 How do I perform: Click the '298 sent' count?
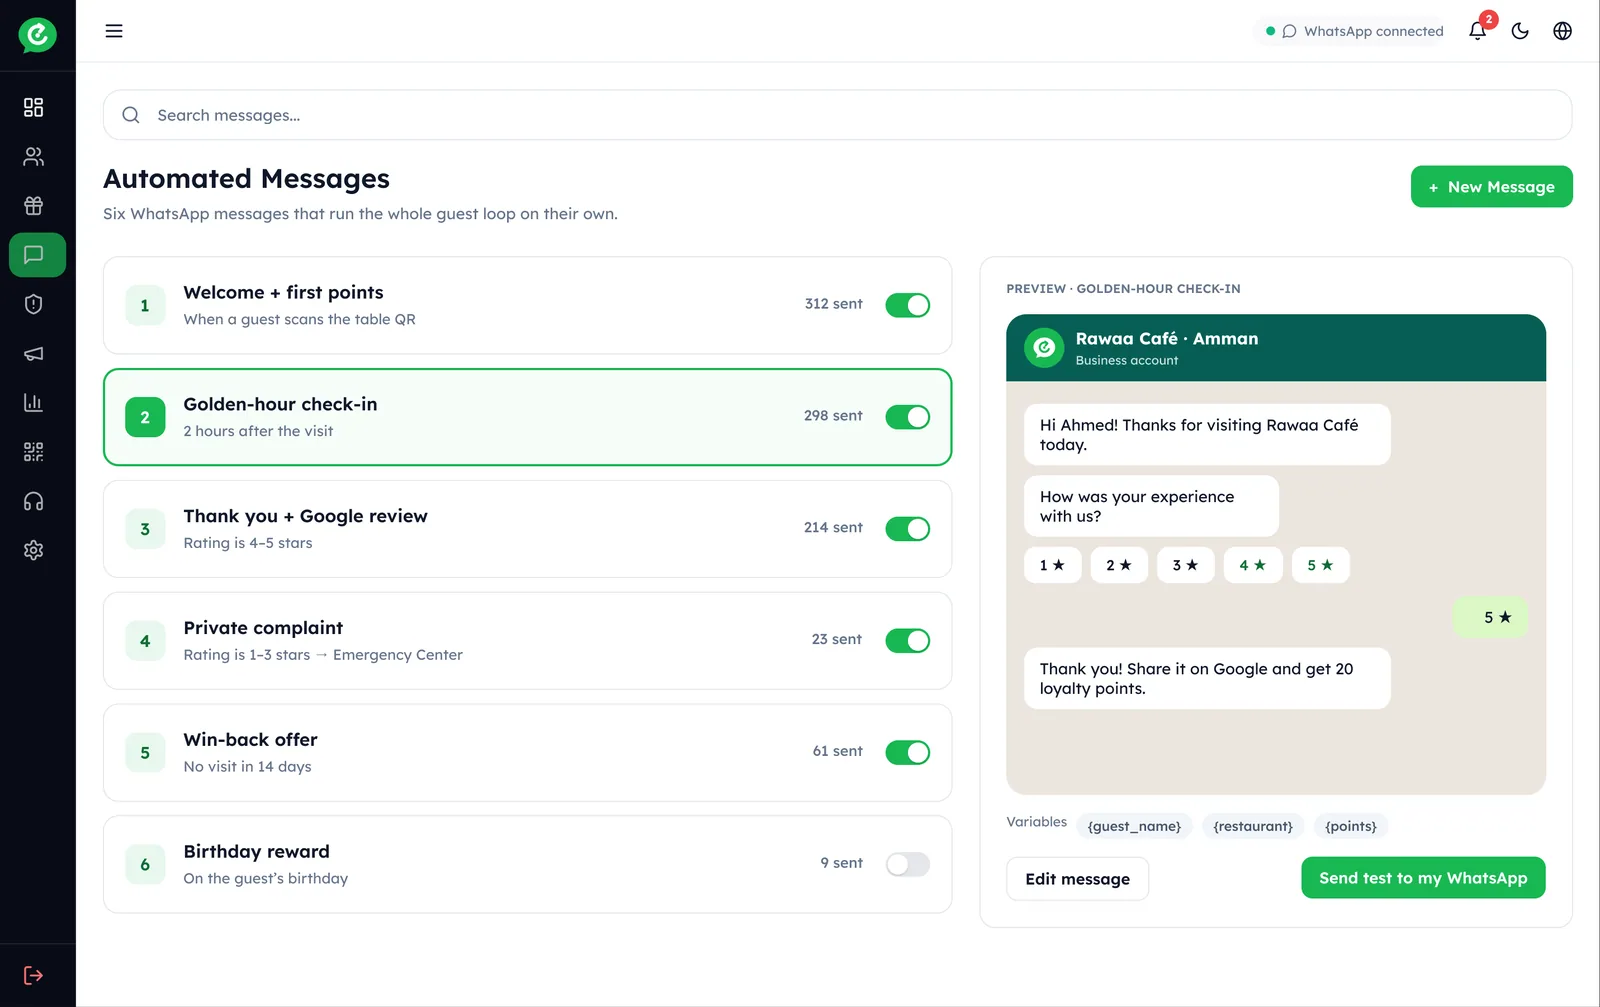coord(833,416)
